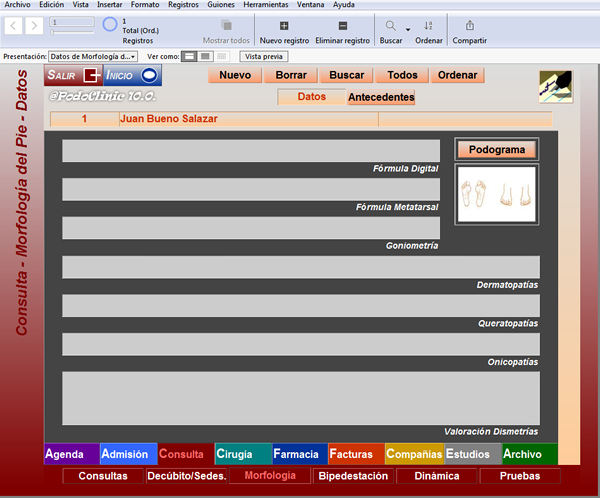Switch to the Antecedentes tab

pos(381,97)
